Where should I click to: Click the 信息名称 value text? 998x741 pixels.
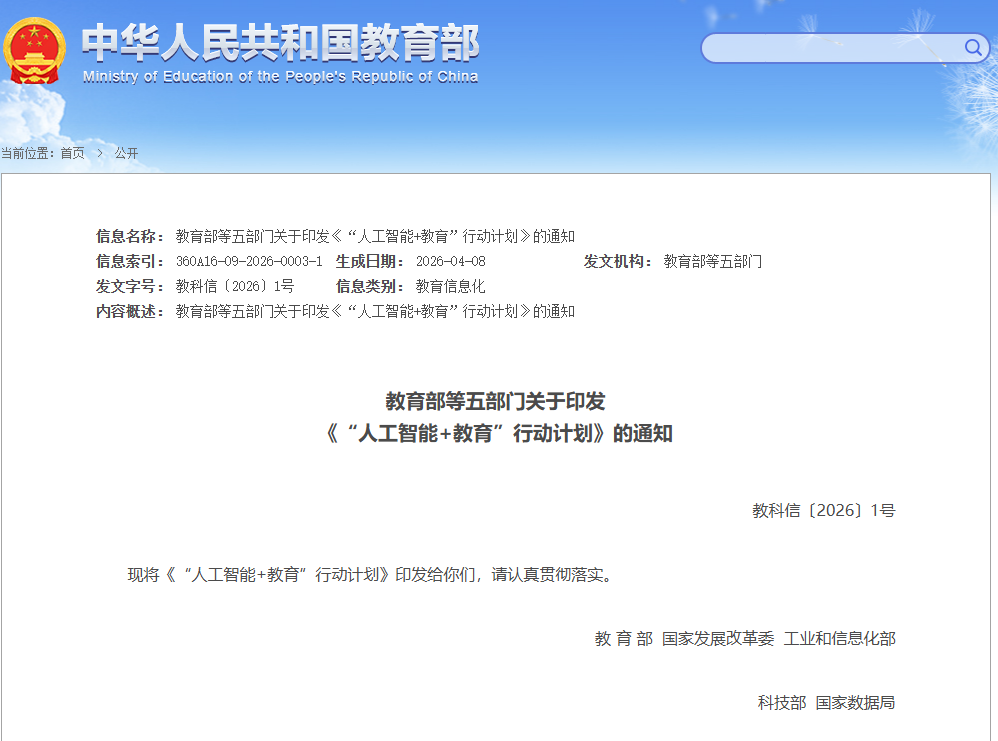pos(375,236)
